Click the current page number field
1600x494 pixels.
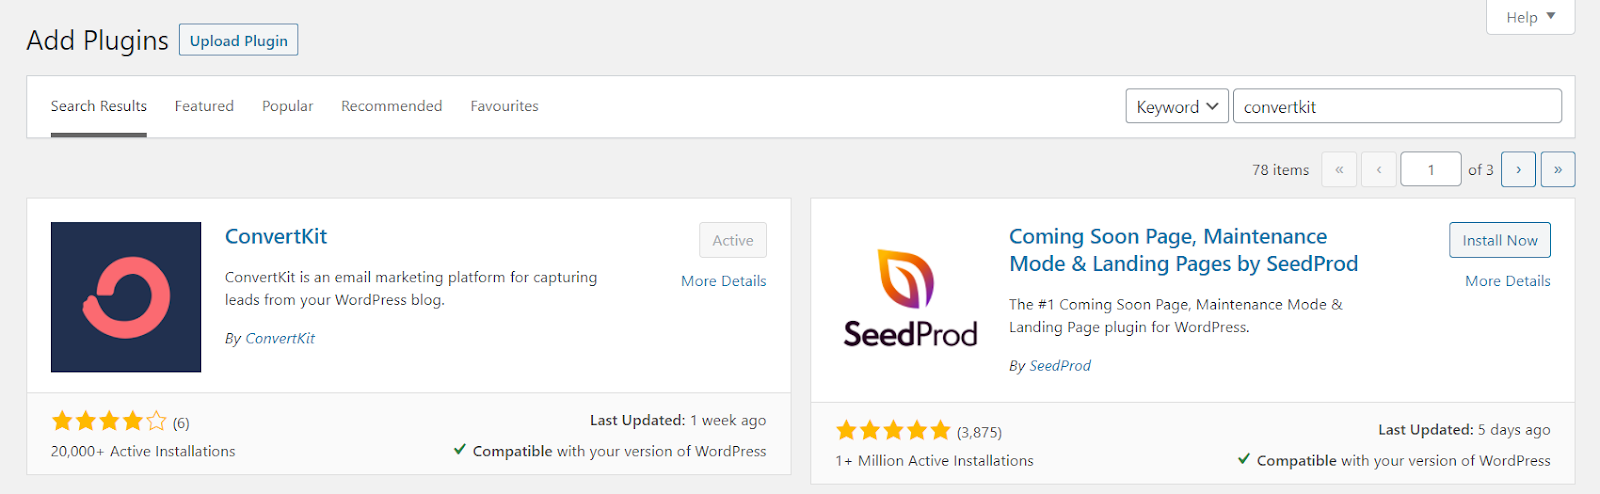coord(1431,170)
